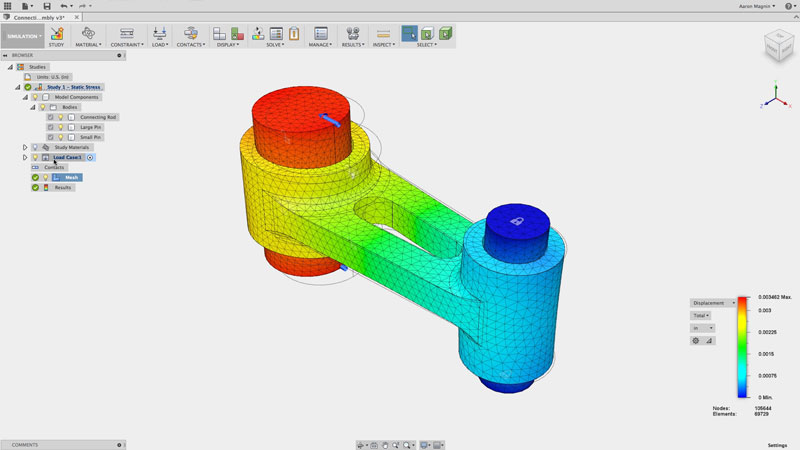Image resolution: width=800 pixels, height=450 pixels.
Task: Open the Display menu label
Action: click(228, 45)
